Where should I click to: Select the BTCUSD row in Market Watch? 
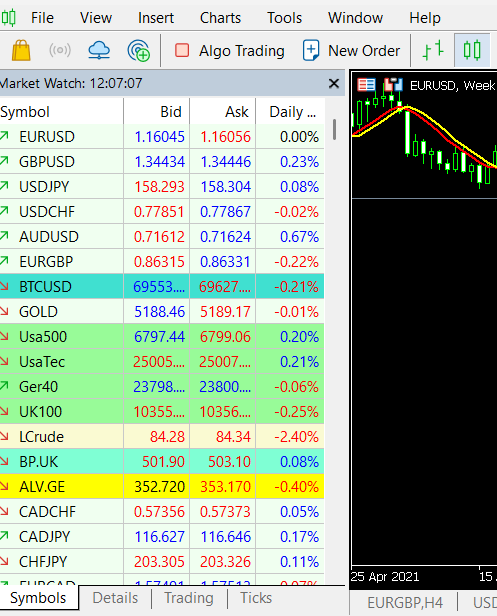point(162,287)
